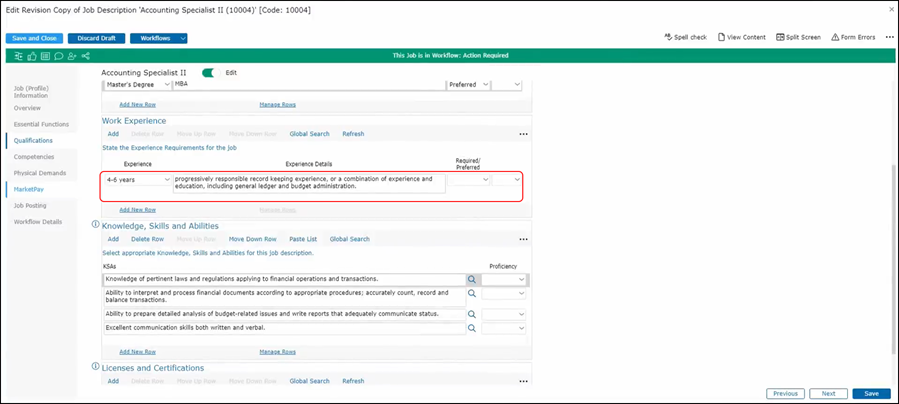Screen dimensions: 899x404
Task: Open the Workflows dropdown button
Action: 158,38
